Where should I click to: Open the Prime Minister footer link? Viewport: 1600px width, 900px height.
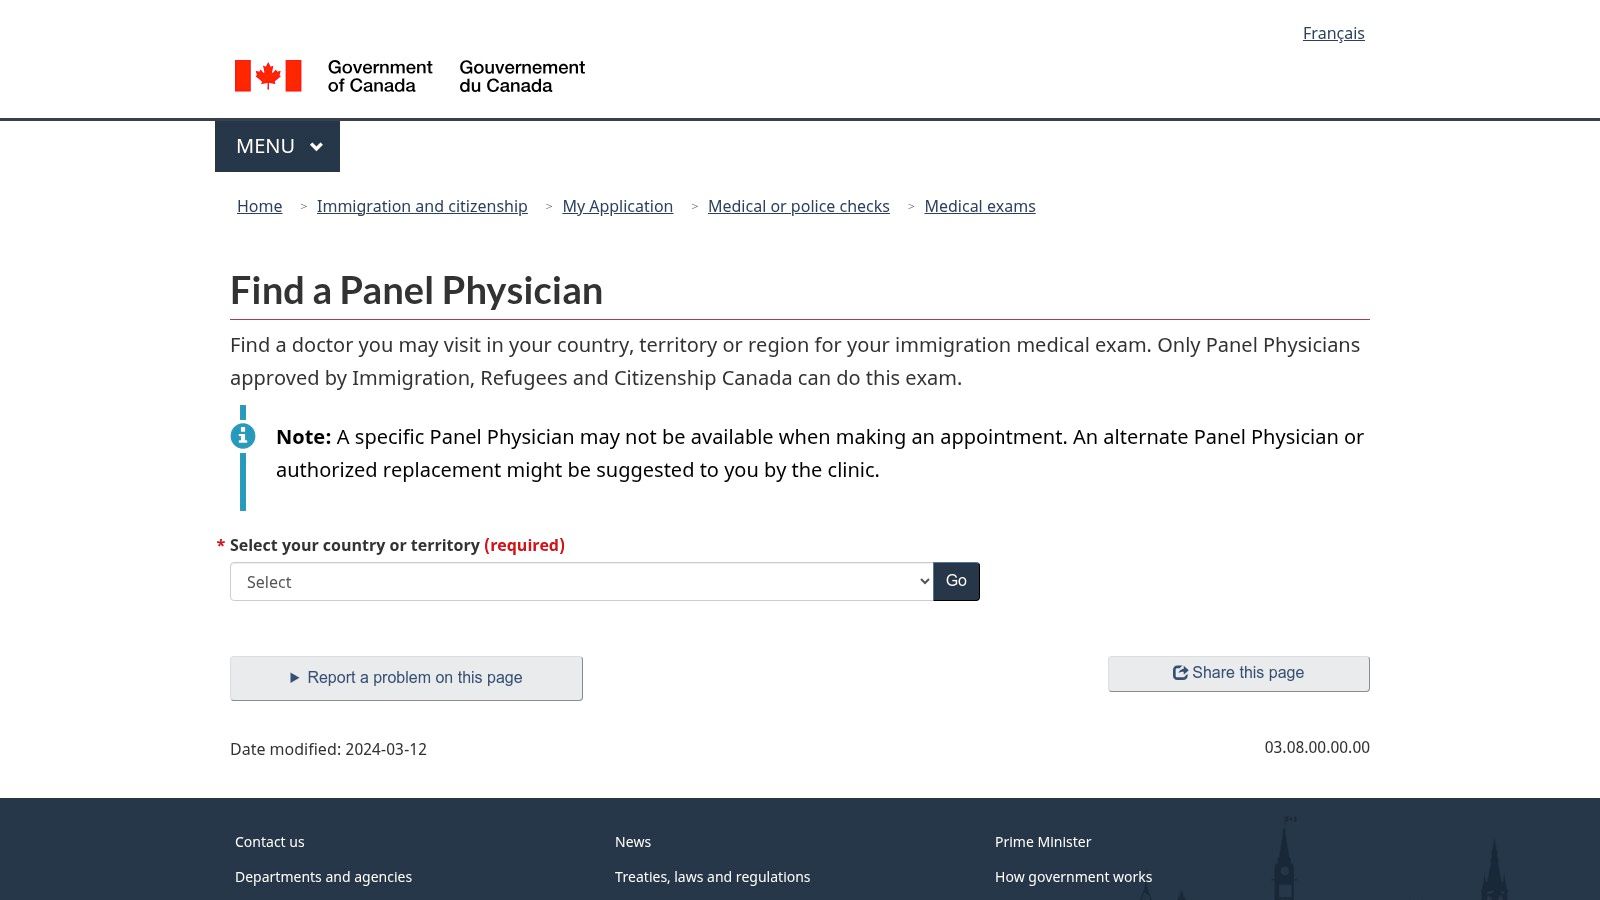(1043, 841)
